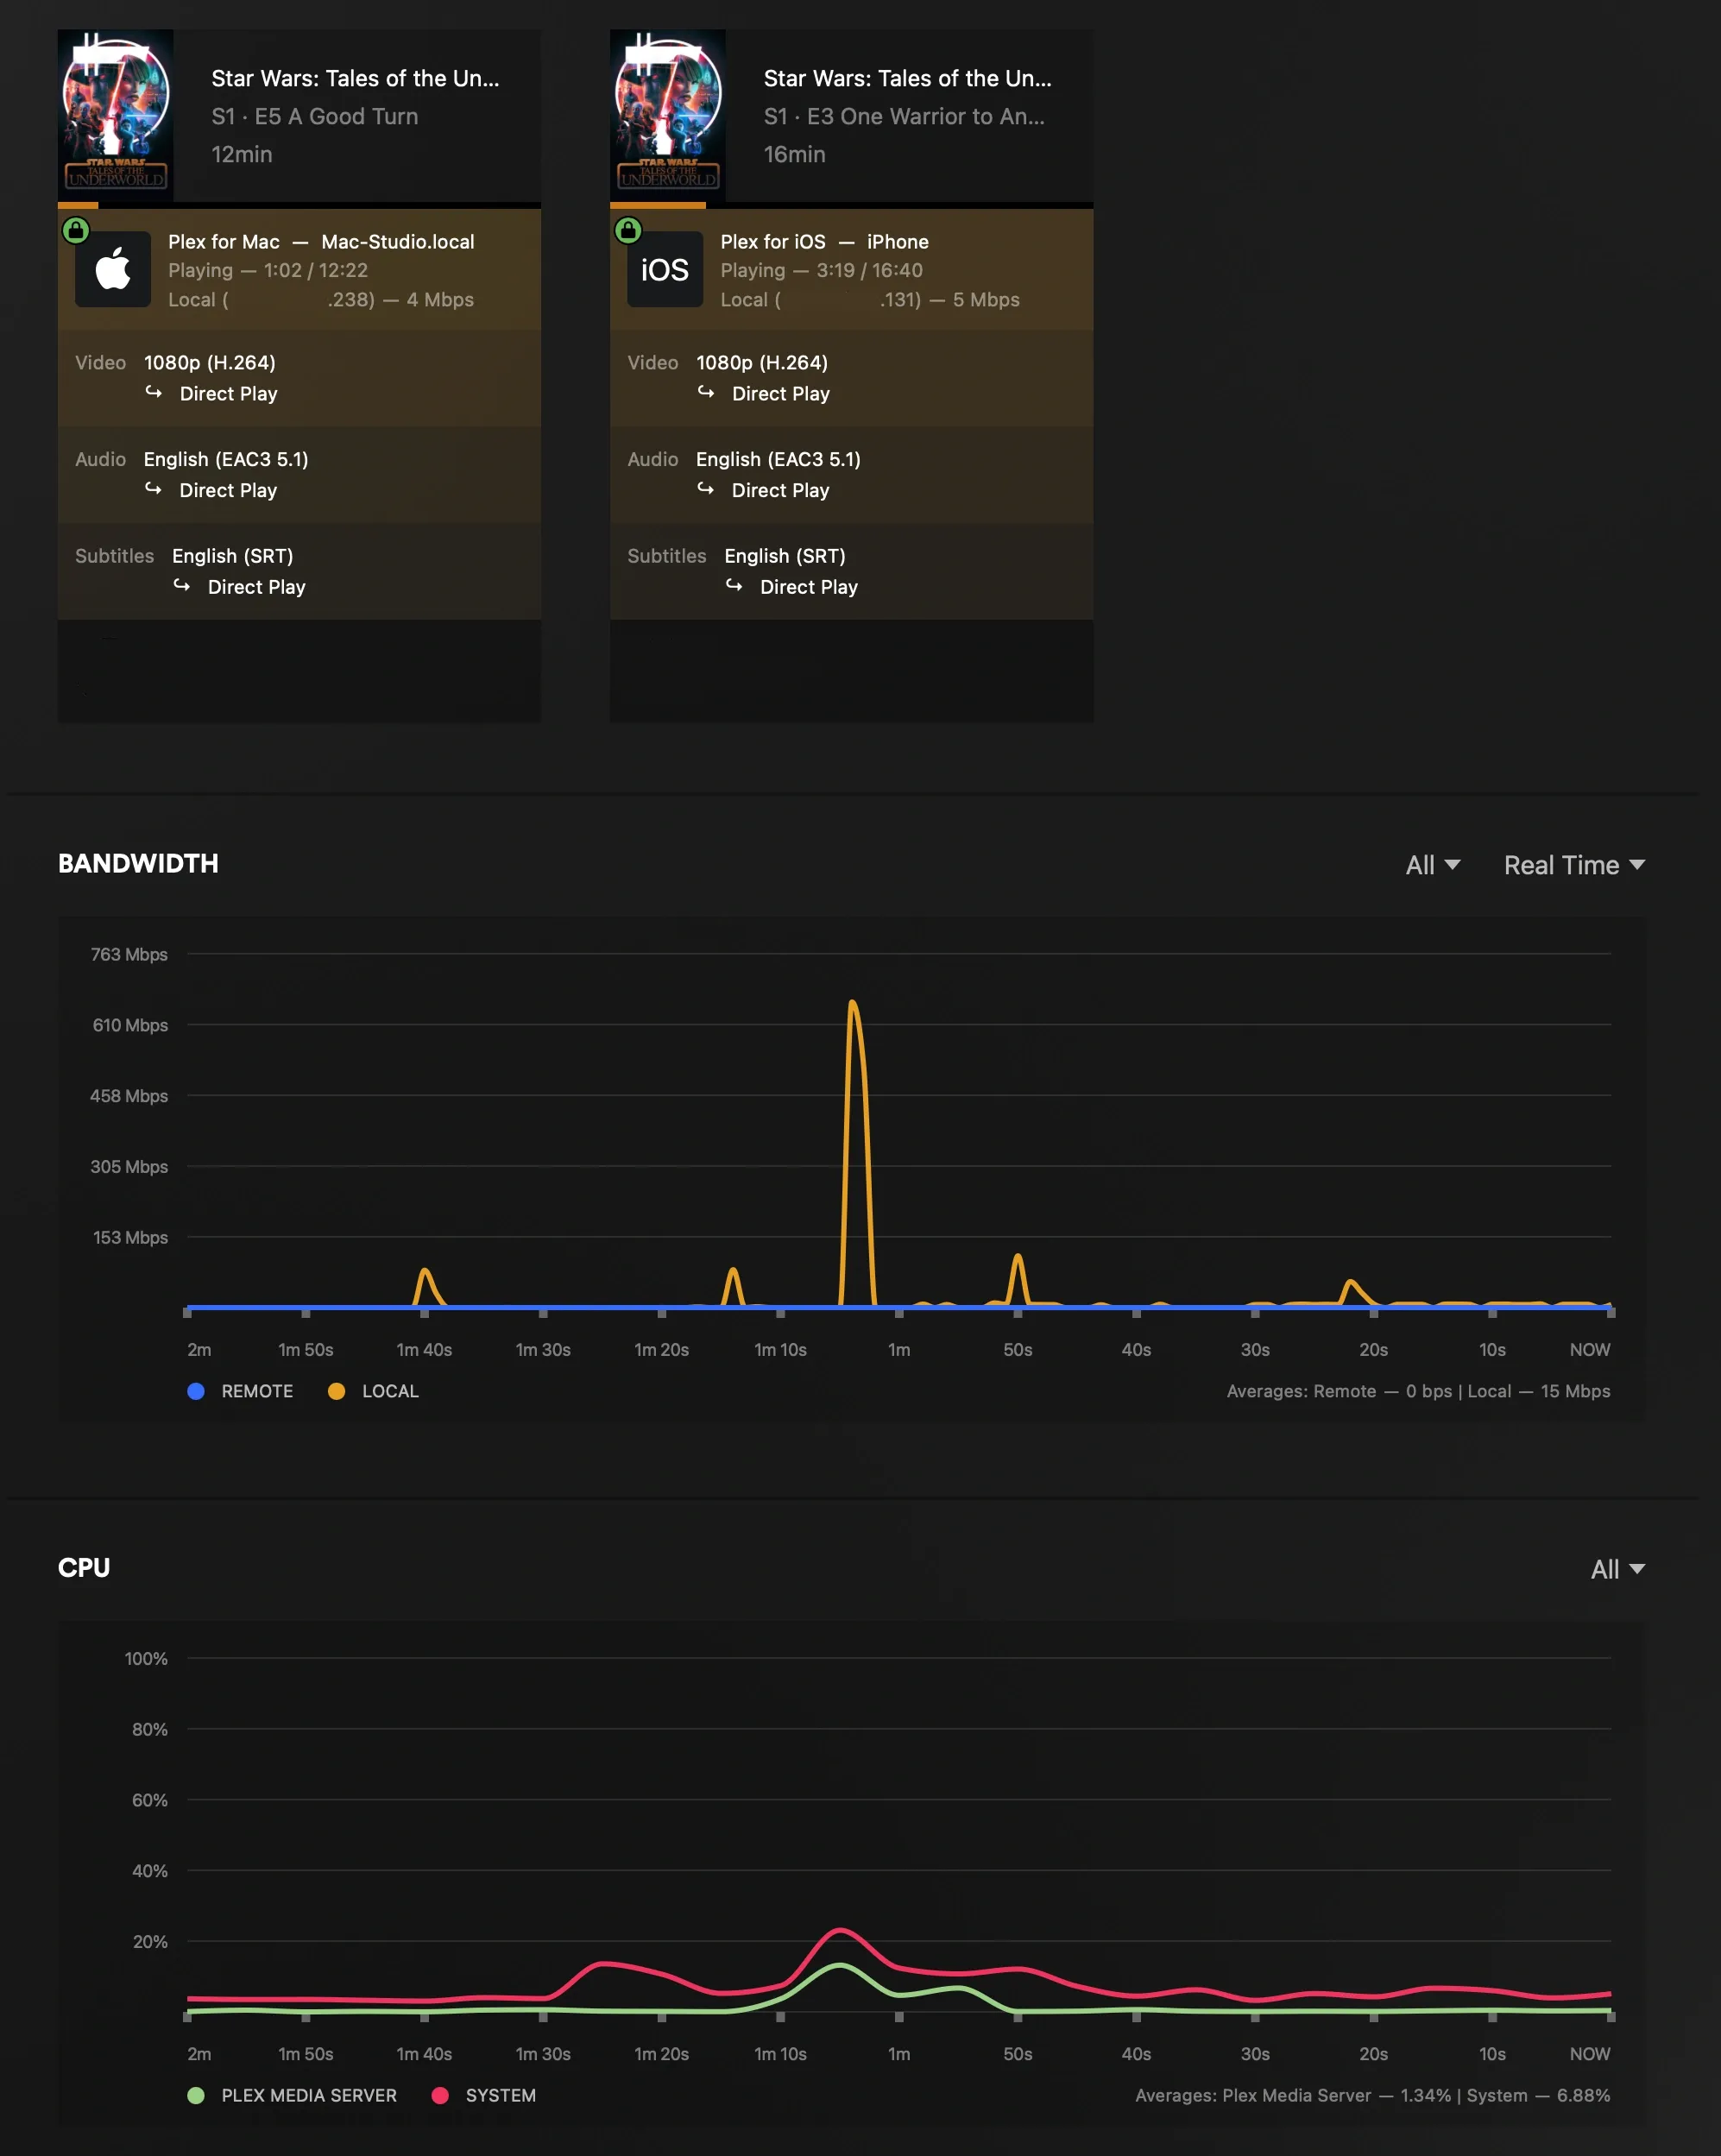Click Audio English (EAC3 5.1) on iPhone session

tap(778, 459)
